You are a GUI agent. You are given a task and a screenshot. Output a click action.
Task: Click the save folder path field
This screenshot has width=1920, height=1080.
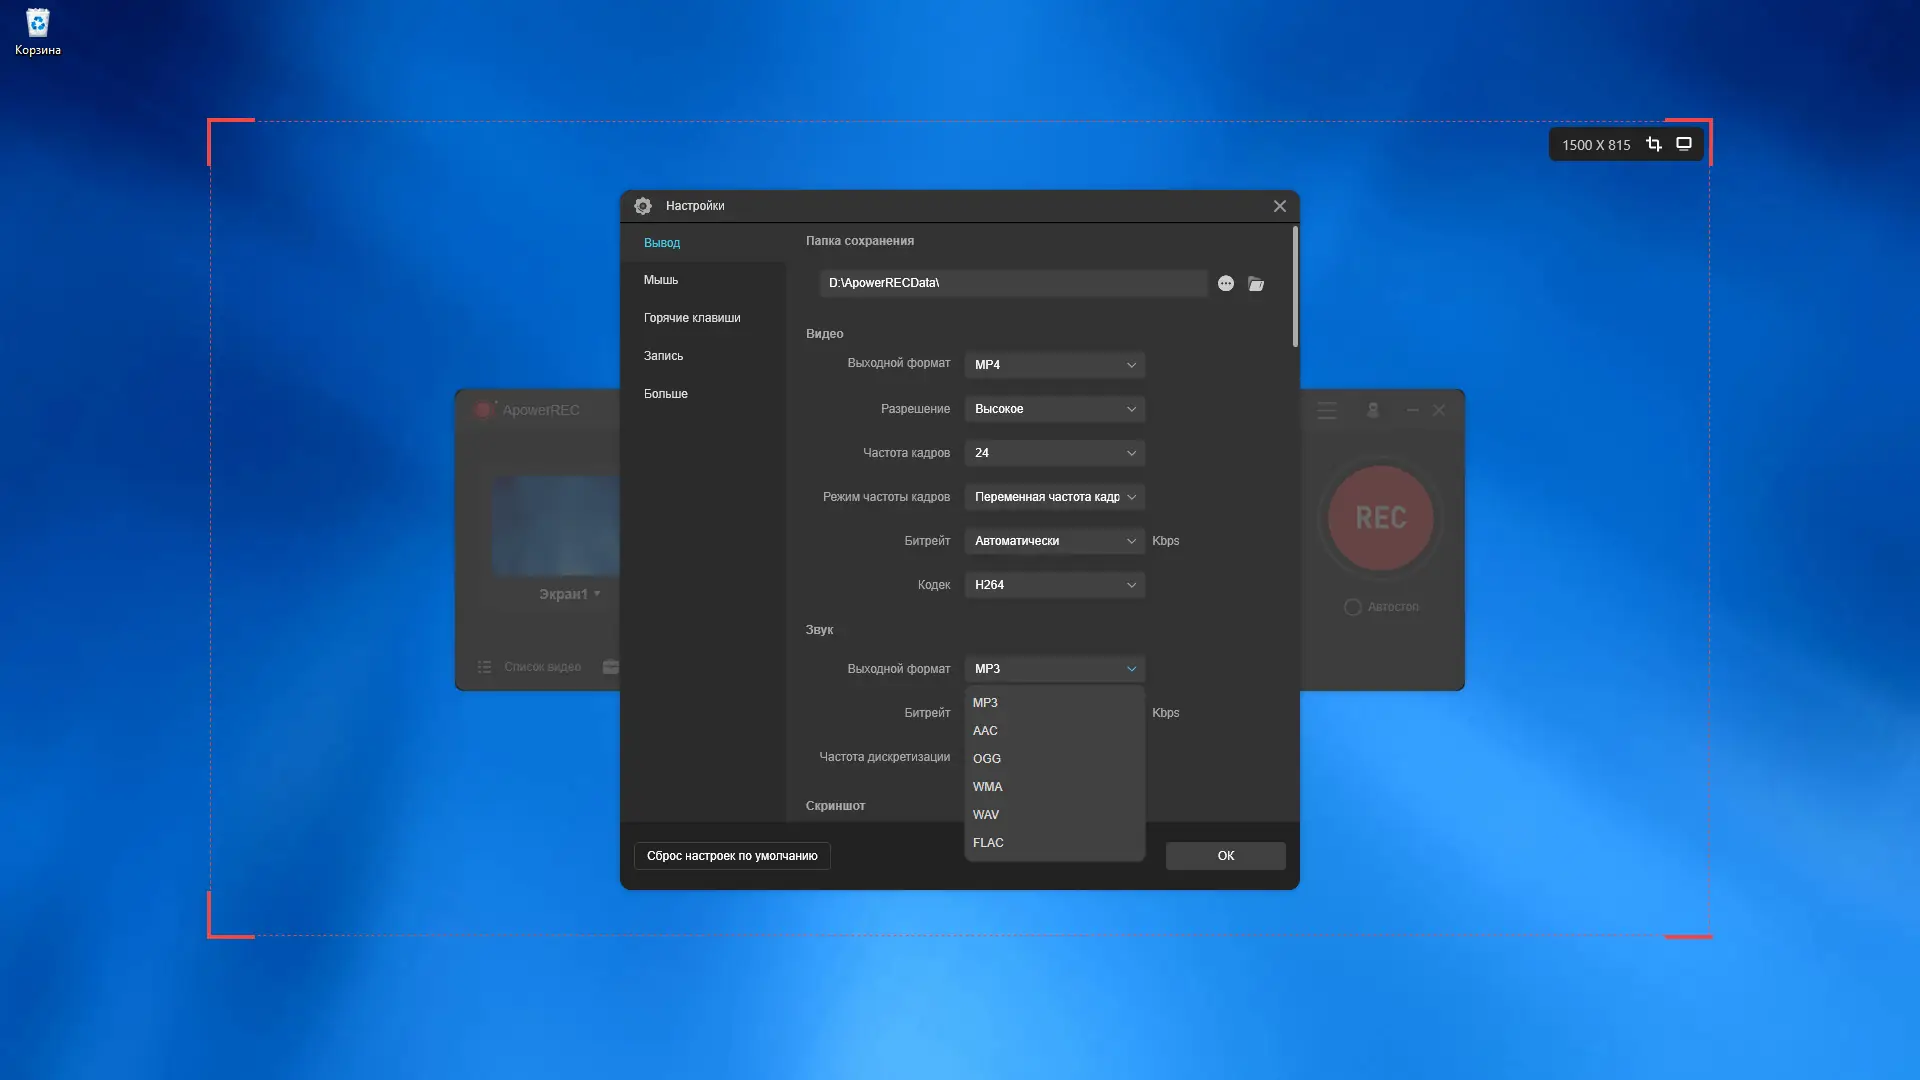(x=1012, y=283)
